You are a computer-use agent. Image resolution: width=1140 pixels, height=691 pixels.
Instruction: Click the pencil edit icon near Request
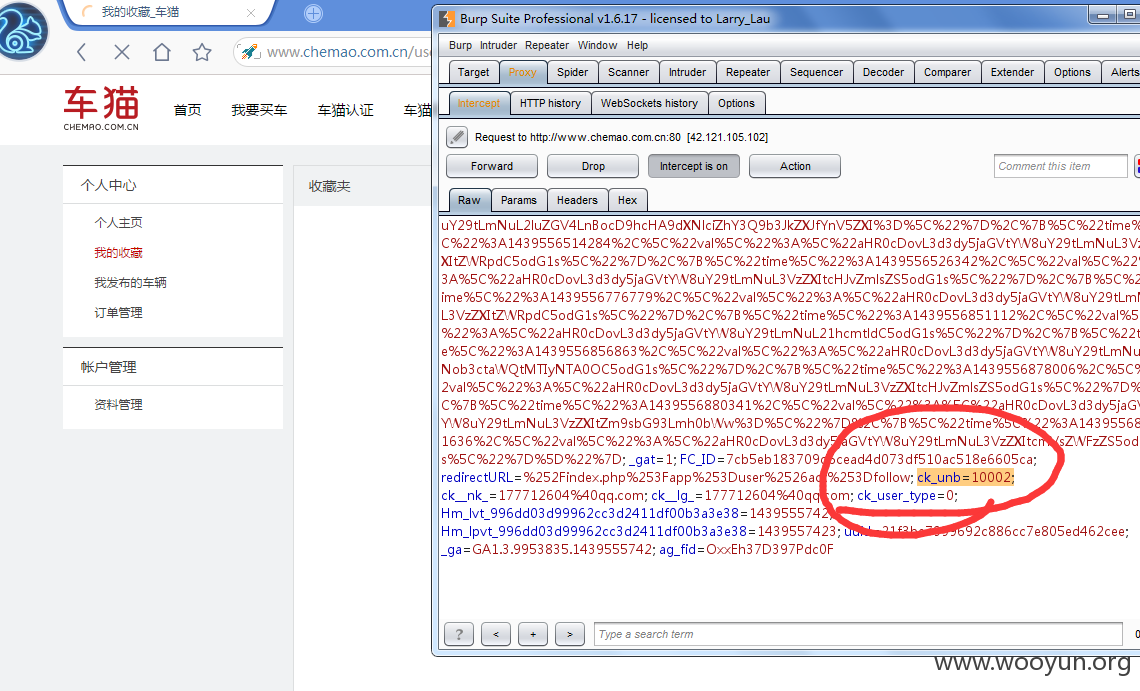point(457,137)
